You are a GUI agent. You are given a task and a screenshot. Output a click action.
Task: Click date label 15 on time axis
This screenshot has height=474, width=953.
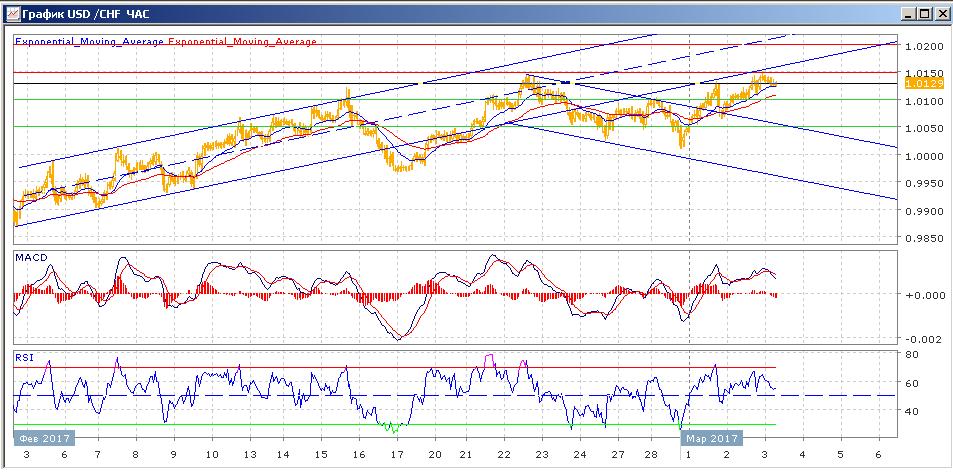pyautogui.click(x=321, y=455)
